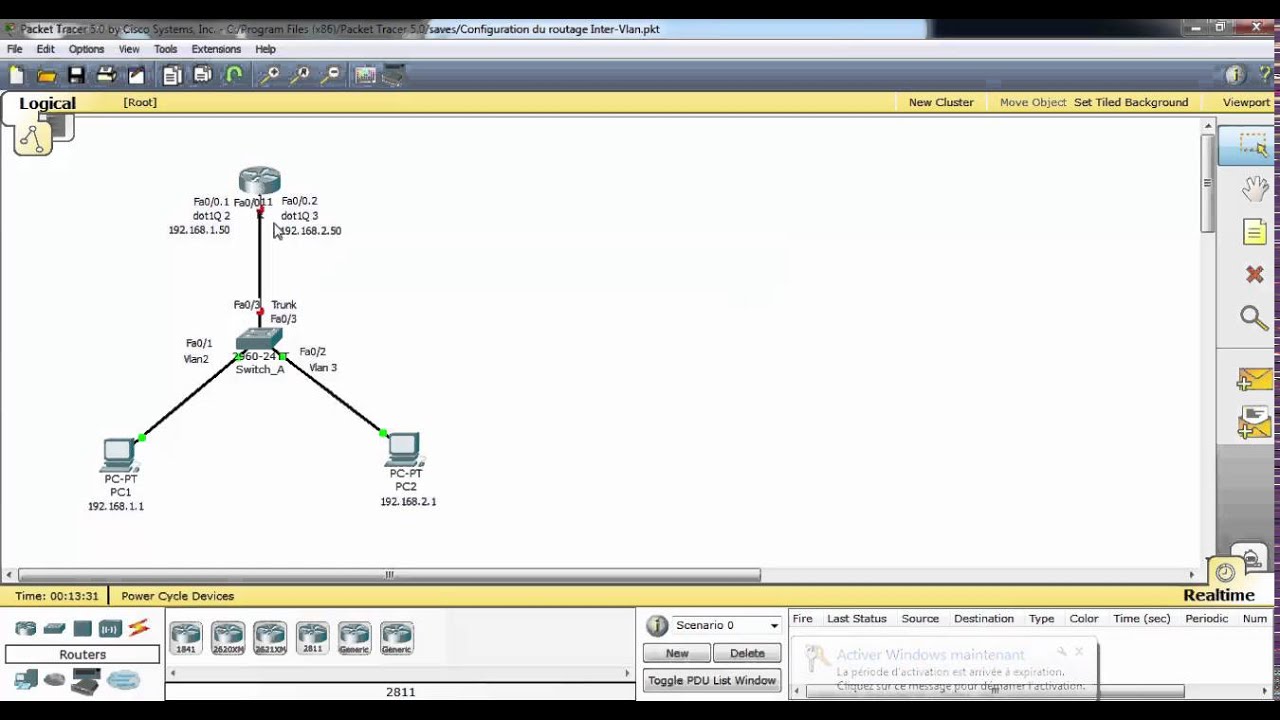Pick the Place Note tool
The height and width of the screenshot is (720, 1280).
(x=1254, y=232)
